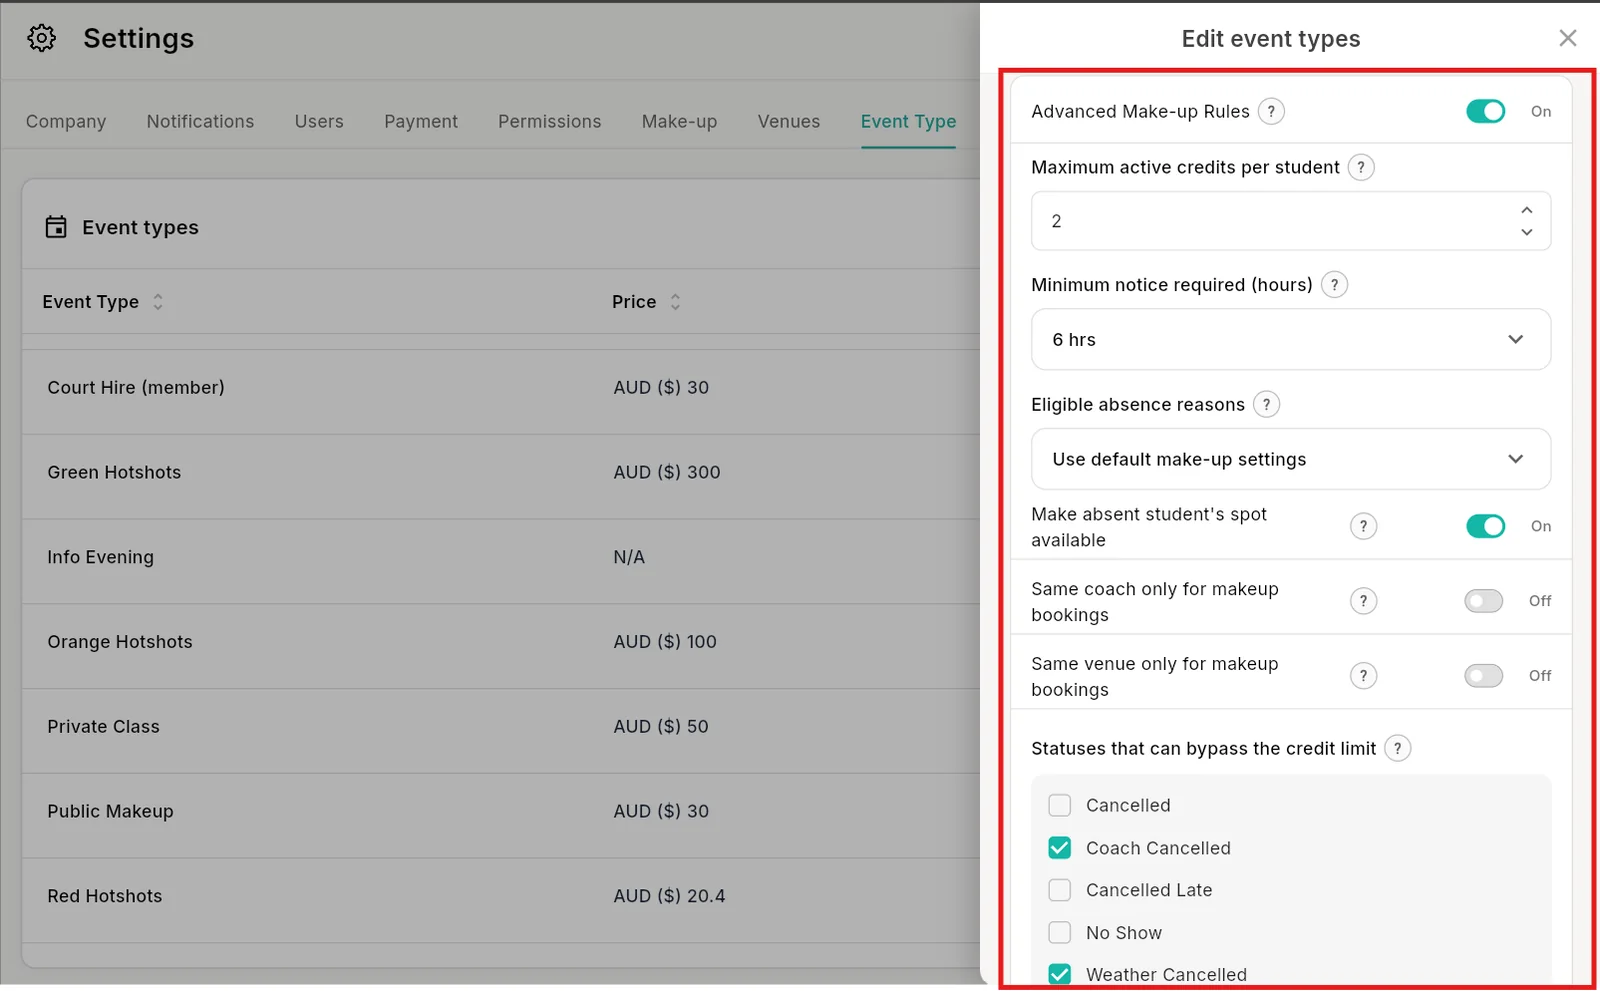This screenshot has width=1600, height=991.
Task: Click the Settings gear icon
Action: coord(41,38)
